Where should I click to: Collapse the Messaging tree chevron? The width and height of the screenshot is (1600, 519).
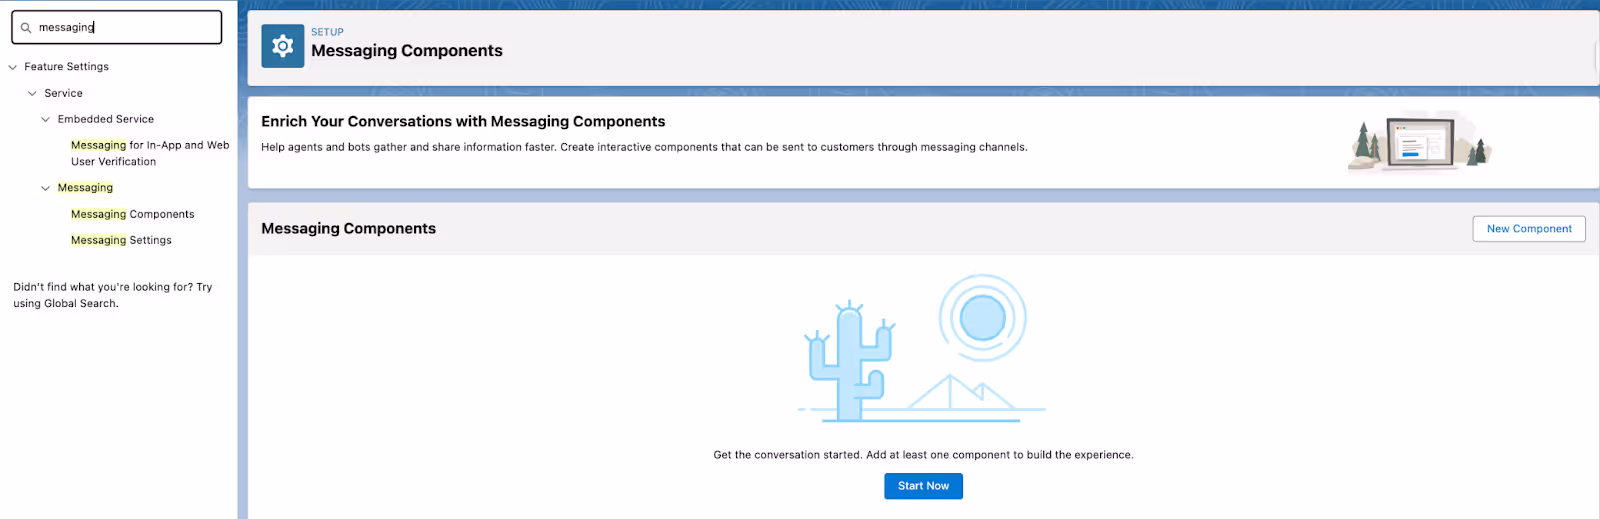coord(45,188)
